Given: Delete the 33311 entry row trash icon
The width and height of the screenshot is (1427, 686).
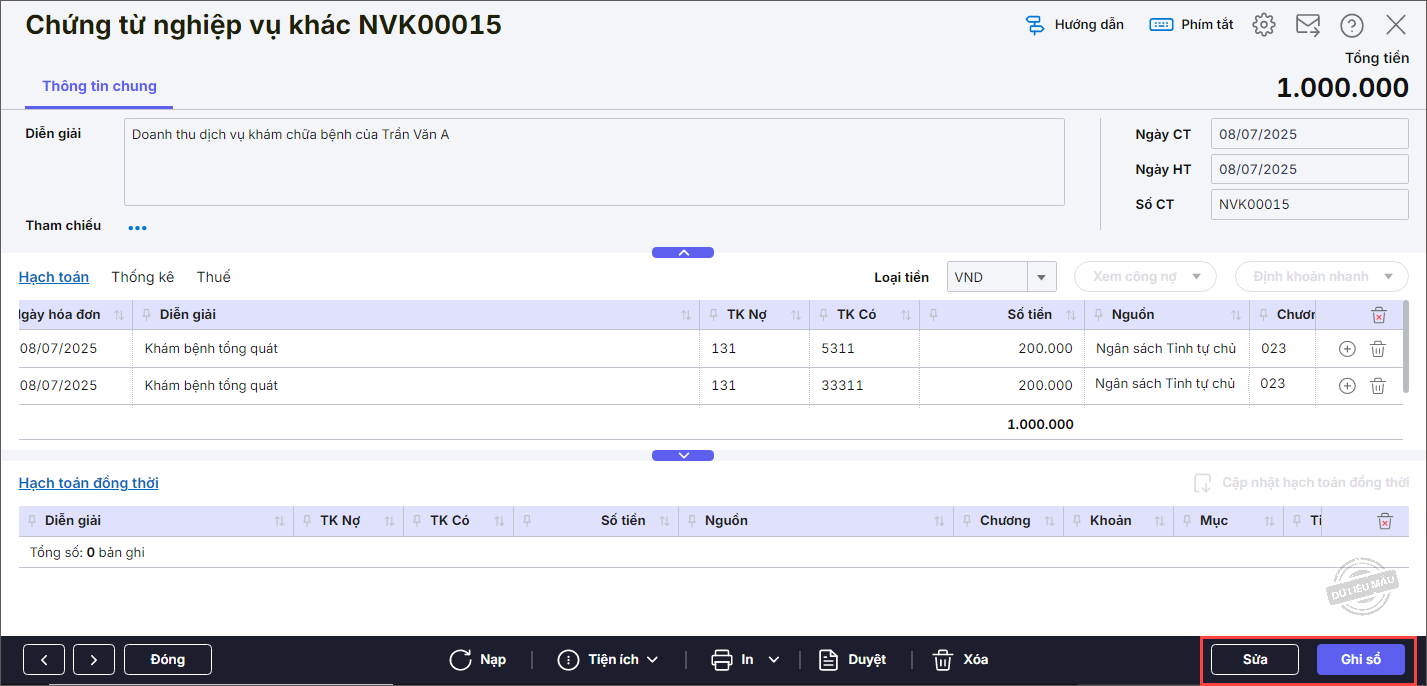Looking at the screenshot, I should [x=1378, y=386].
